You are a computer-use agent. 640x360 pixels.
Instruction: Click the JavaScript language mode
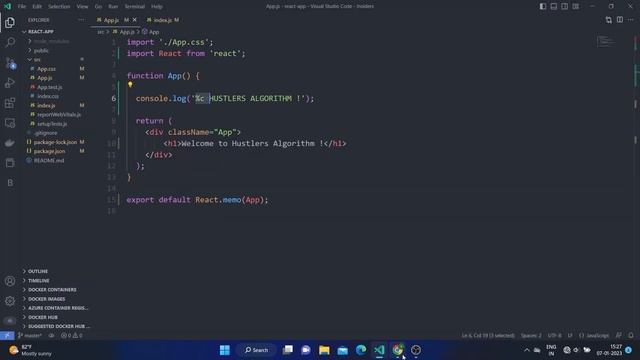click(x=594, y=336)
